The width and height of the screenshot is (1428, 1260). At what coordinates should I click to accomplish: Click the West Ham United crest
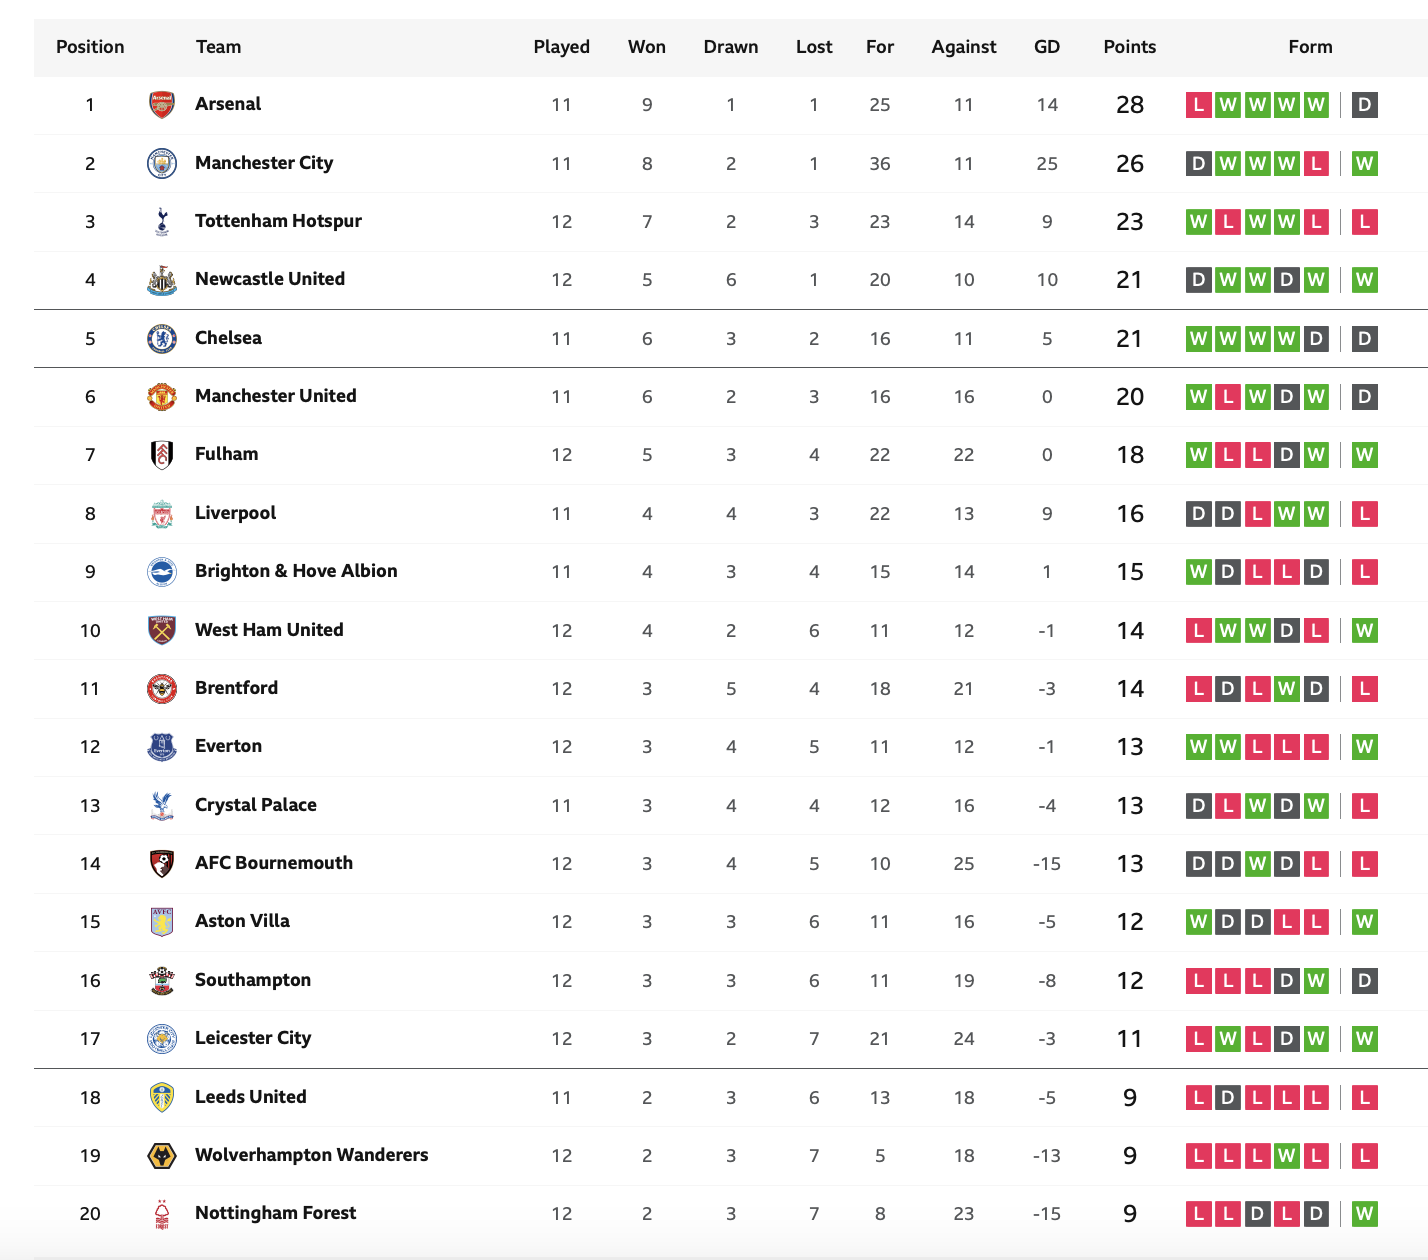[162, 630]
